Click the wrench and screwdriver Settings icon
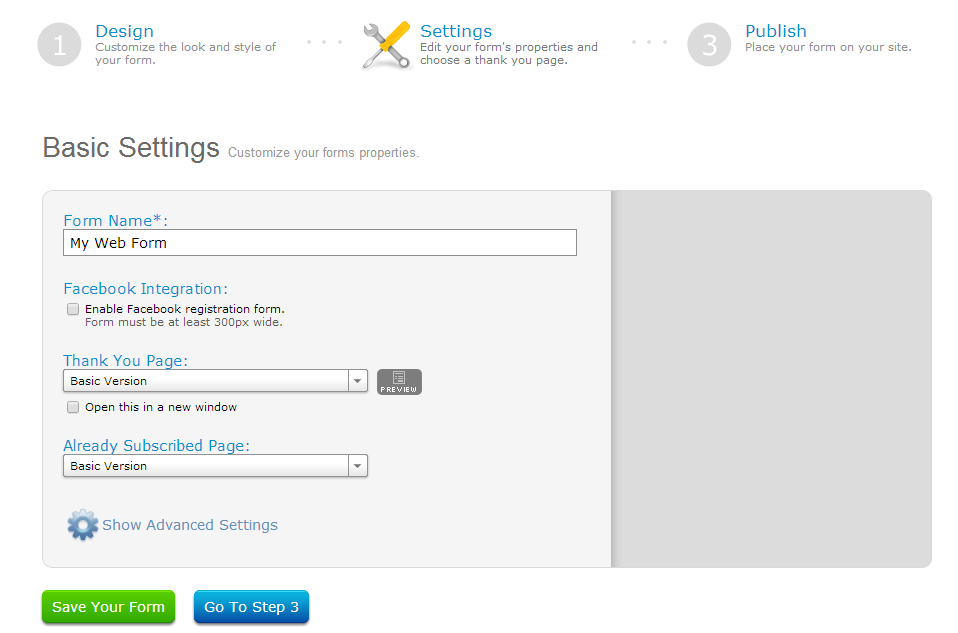The height and width of the screenshot is (633, 958). click(x=386, y=45)
